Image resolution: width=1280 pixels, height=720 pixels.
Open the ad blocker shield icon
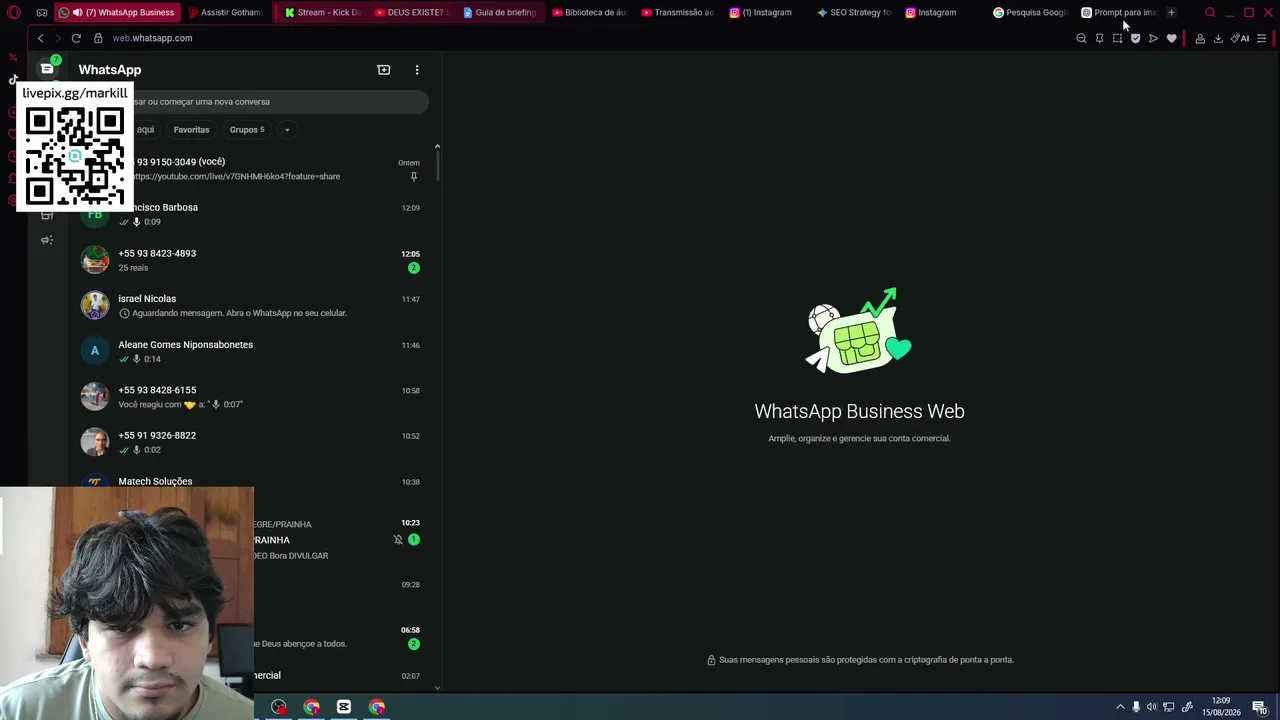(x=1135, y=38)
